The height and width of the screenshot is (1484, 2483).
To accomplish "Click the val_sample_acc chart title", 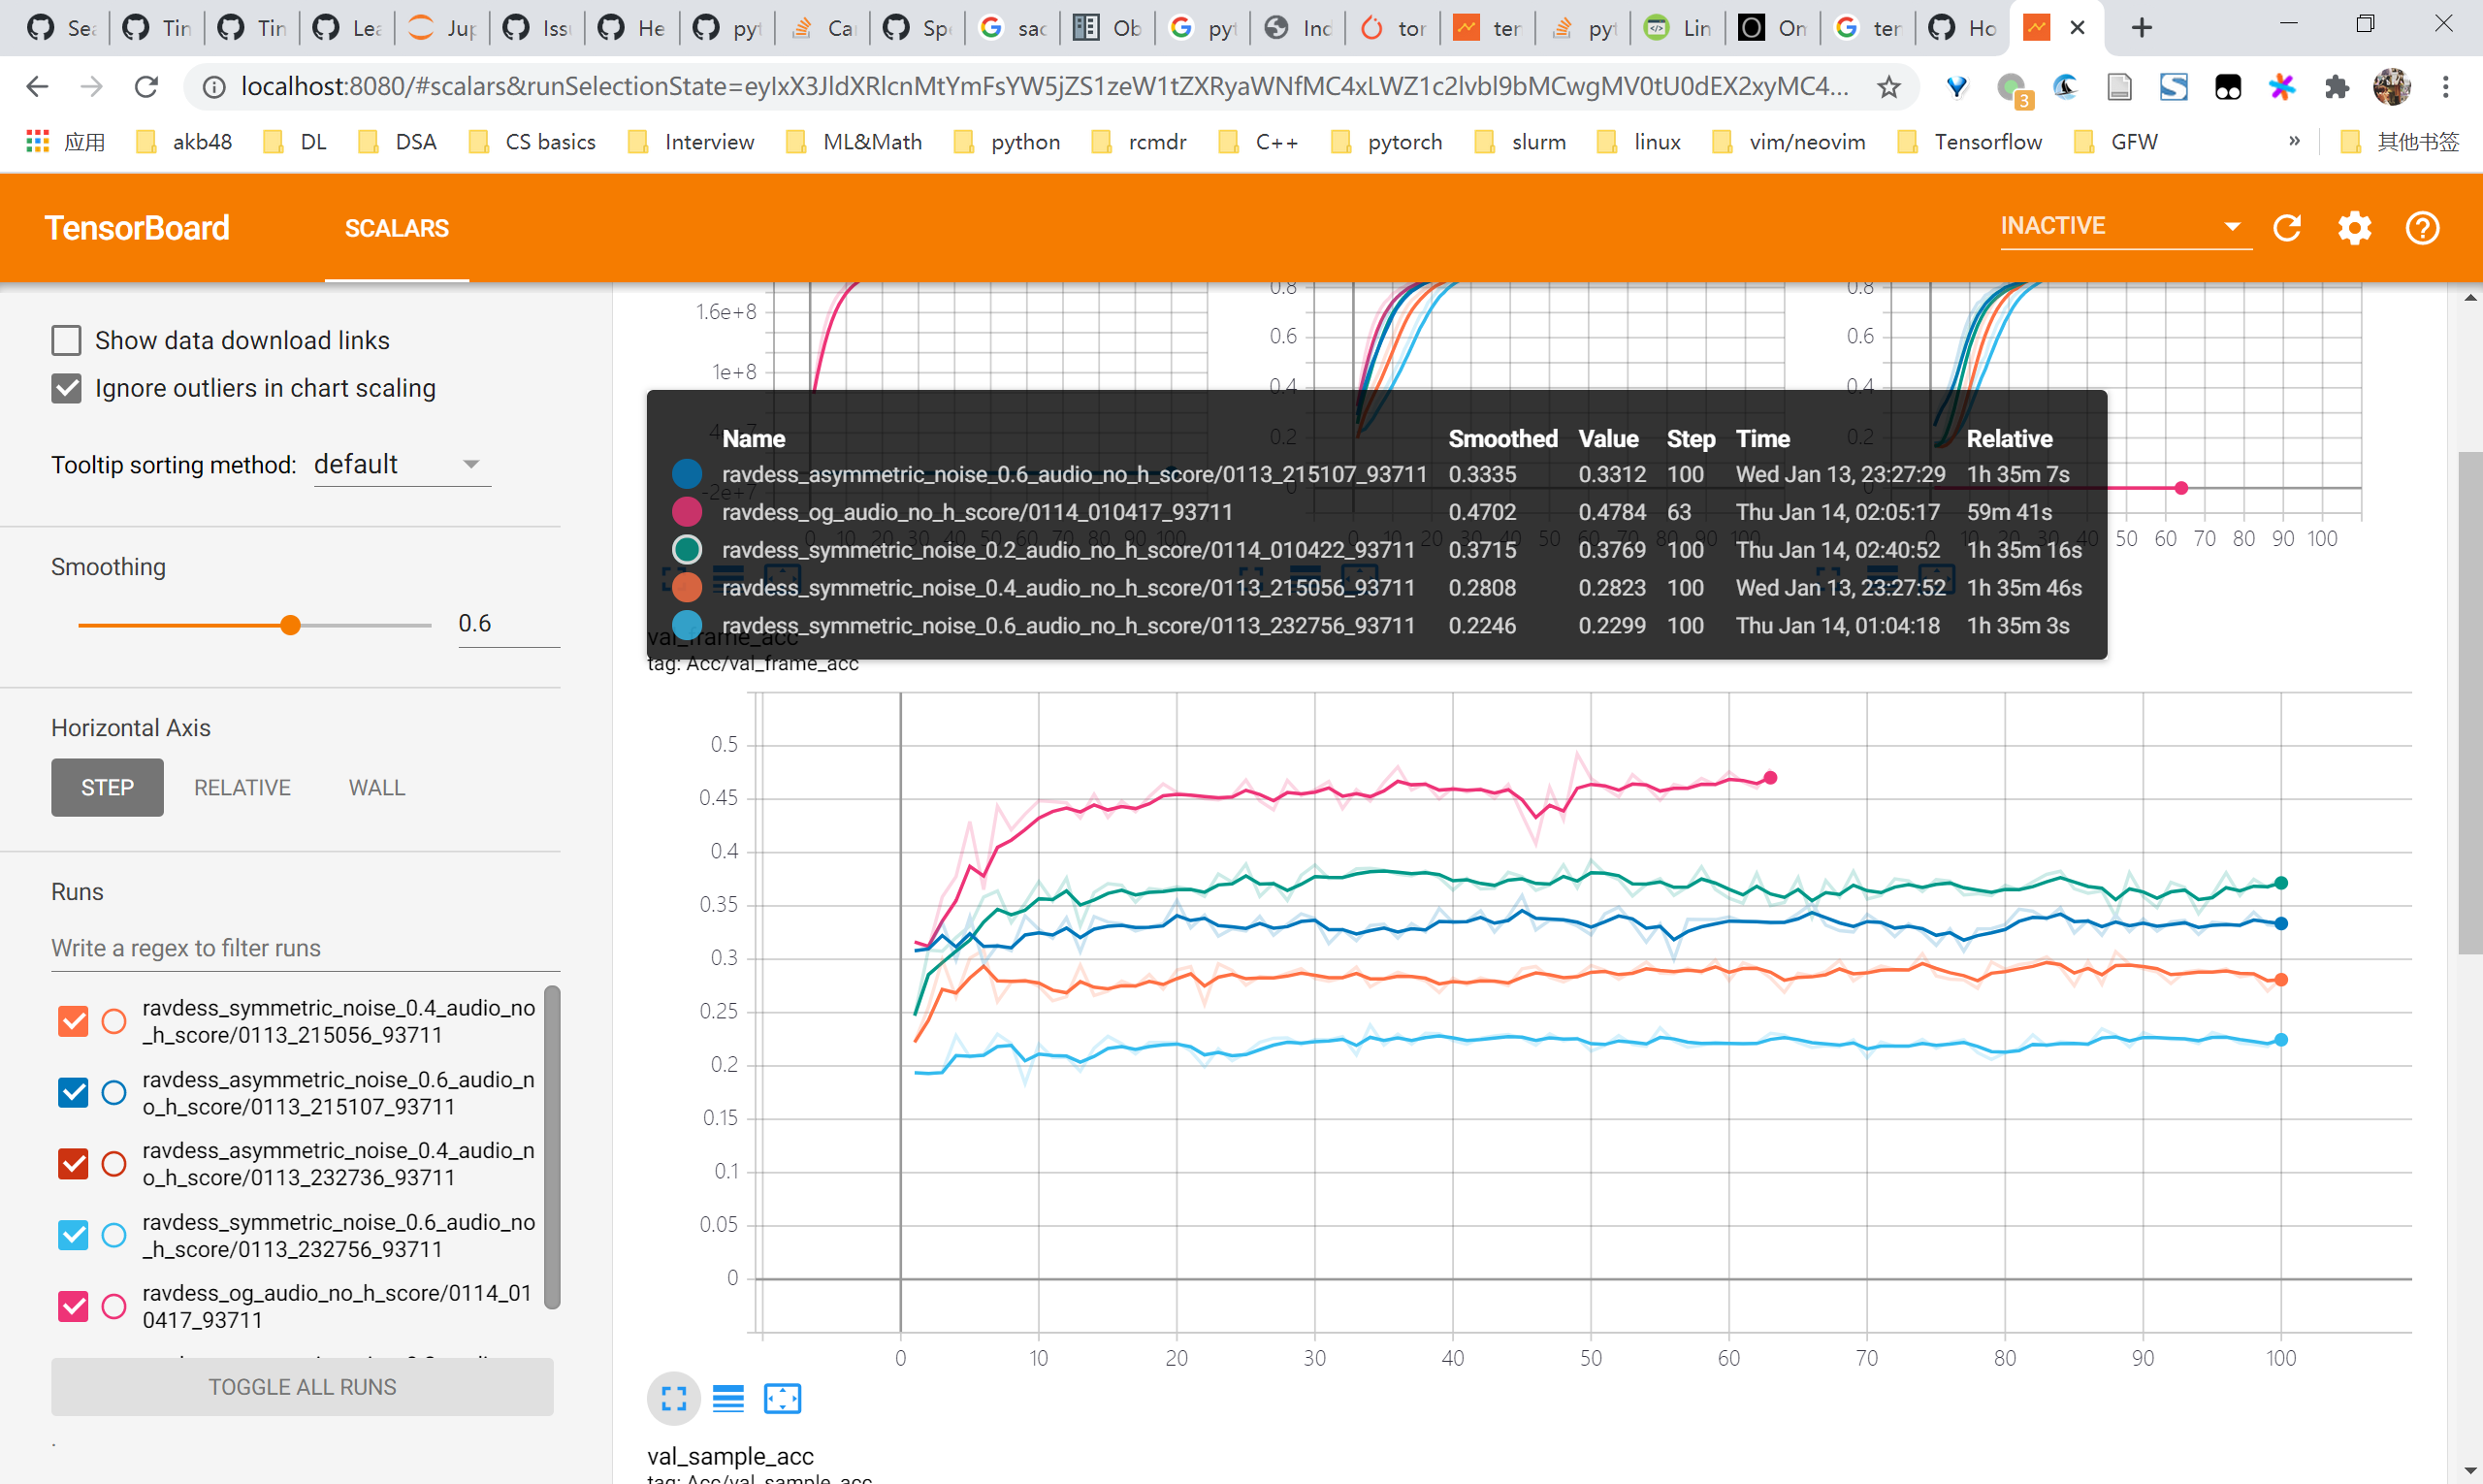I will [x=730, y=1456].
